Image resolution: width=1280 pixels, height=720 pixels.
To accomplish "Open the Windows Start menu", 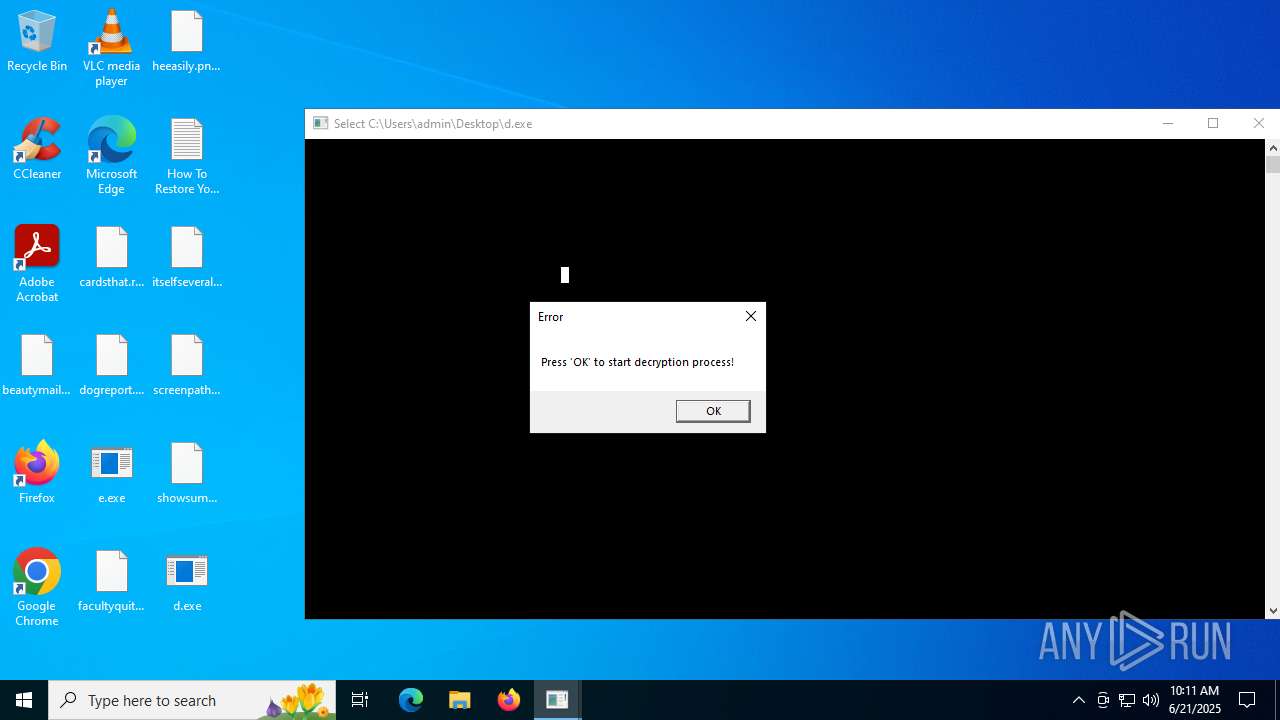I will (x=24, y=700).
